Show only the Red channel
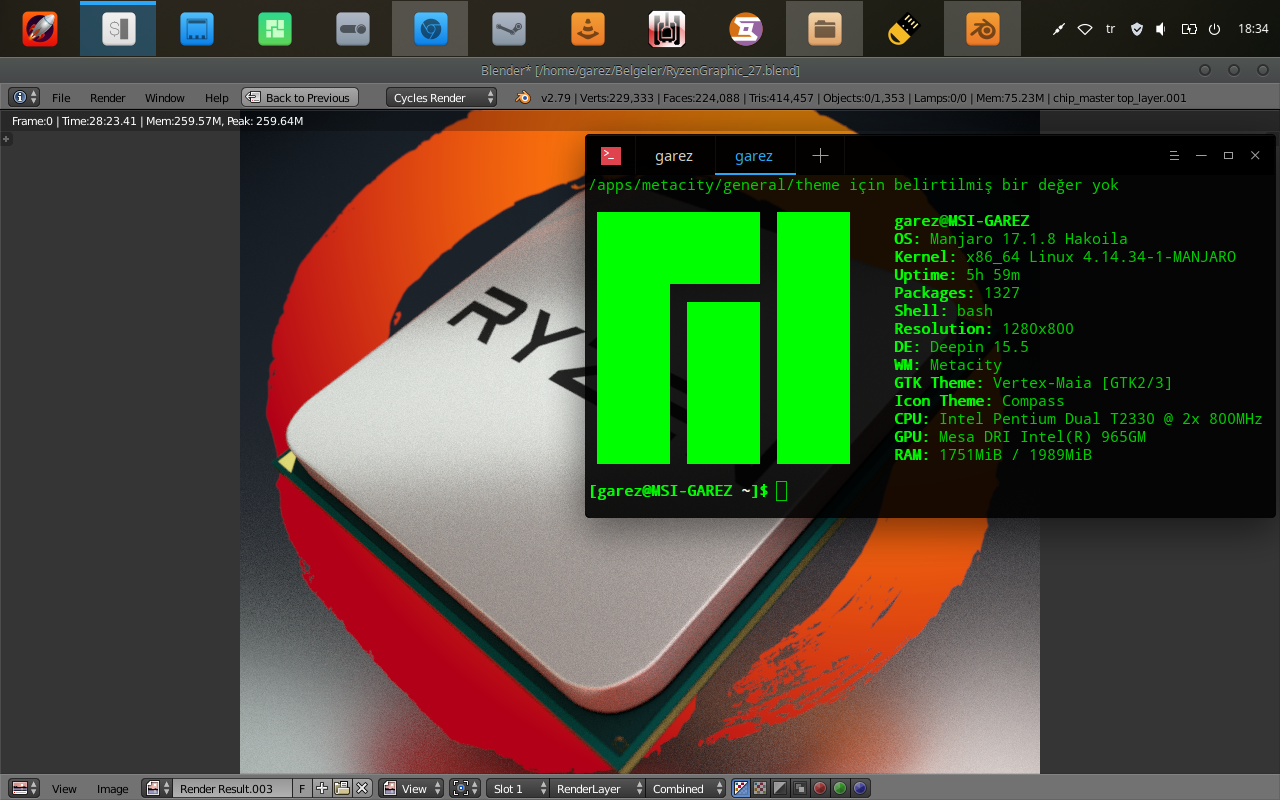 [820, 788]
